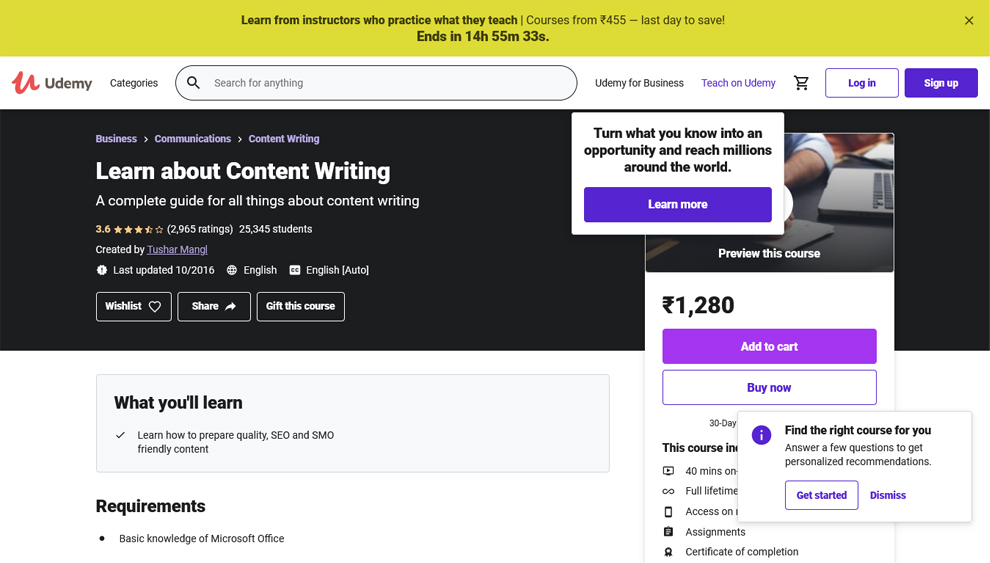Click the Buy now button

coord(769,388)
